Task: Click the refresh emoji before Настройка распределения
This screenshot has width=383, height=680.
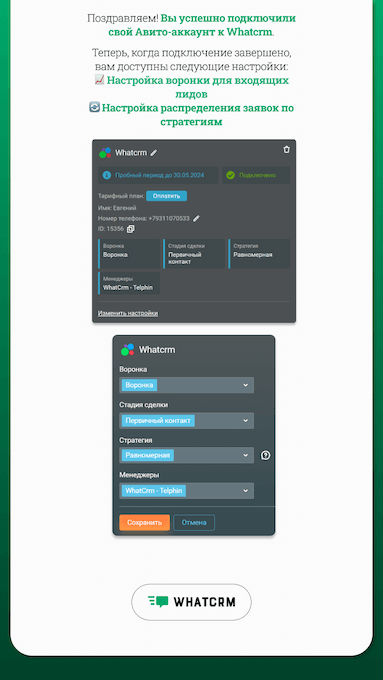Action: pyautogui.click(x=95, y=107)
